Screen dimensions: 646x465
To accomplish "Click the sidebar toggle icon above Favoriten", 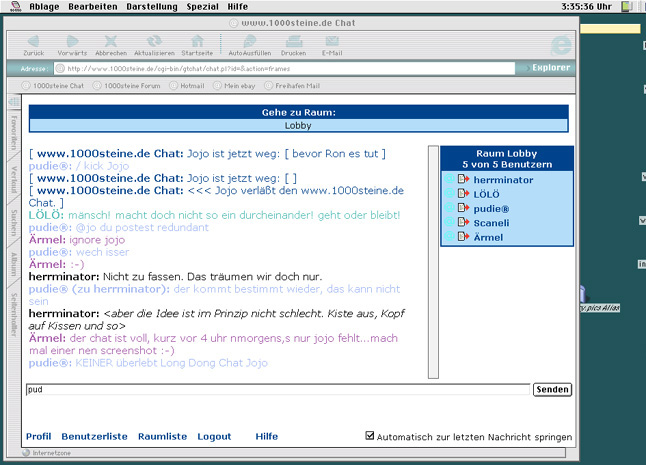I will [x=14, y=101].
